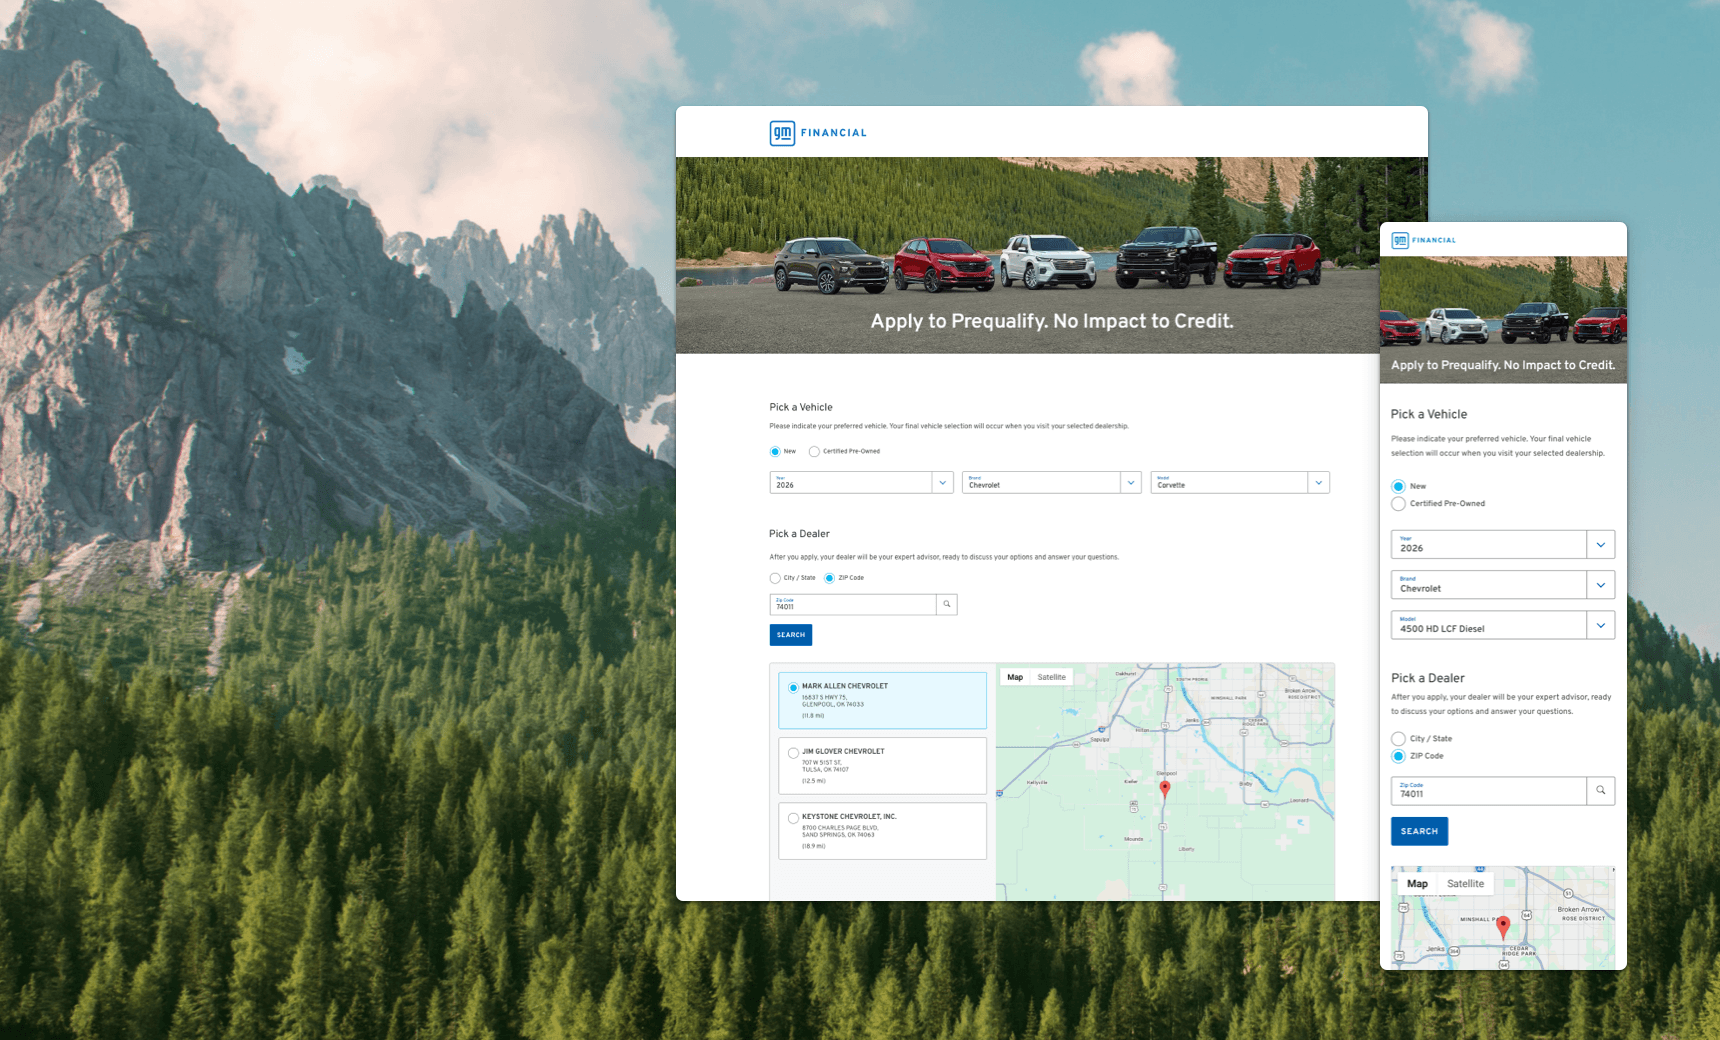
Task: Click the Zip Code field in desktop view
Action: point(853,604)
